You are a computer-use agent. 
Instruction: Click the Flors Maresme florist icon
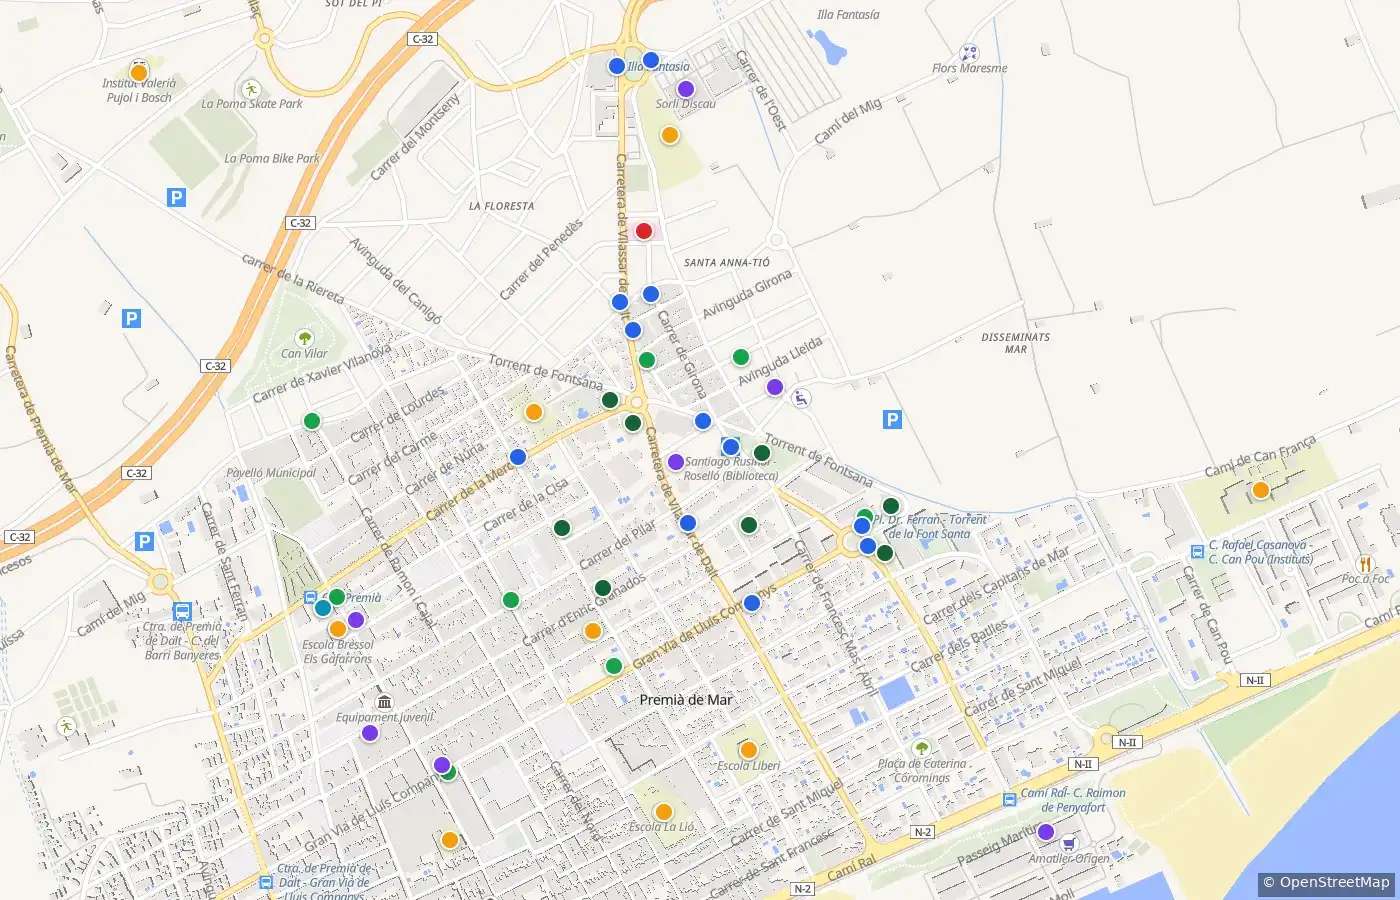(968, 53)
